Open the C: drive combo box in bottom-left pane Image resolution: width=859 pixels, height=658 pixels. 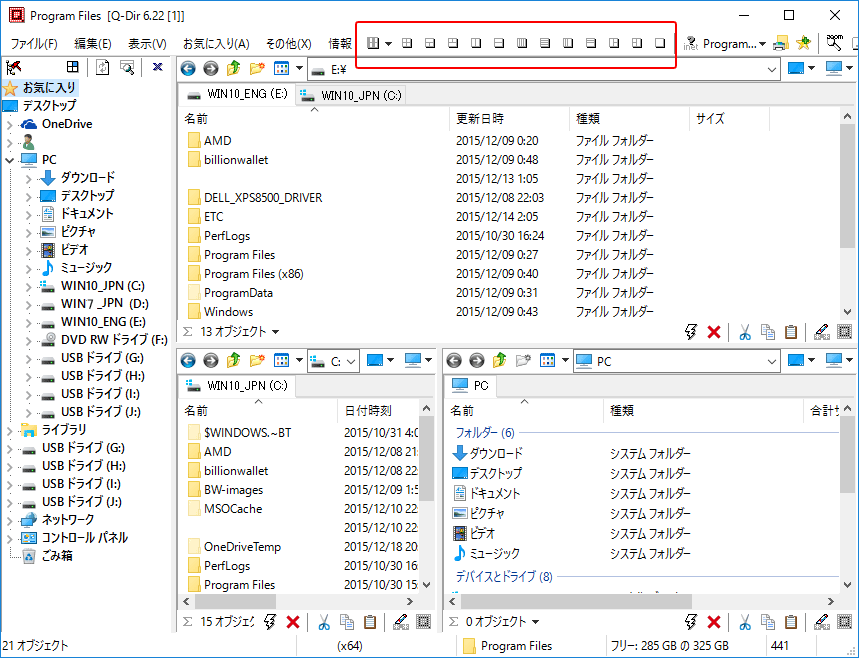(x=333, y=361)
